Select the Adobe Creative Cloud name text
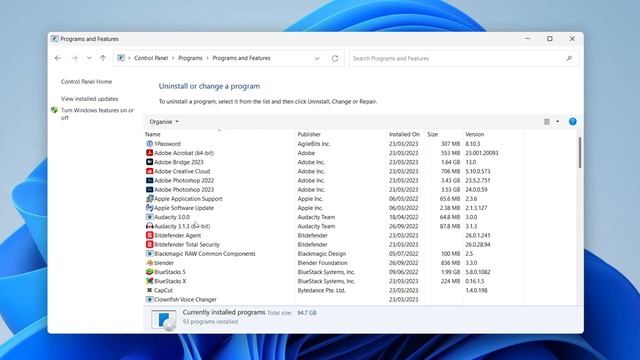Viewport: 640px width, 360px height. point(182,171)
